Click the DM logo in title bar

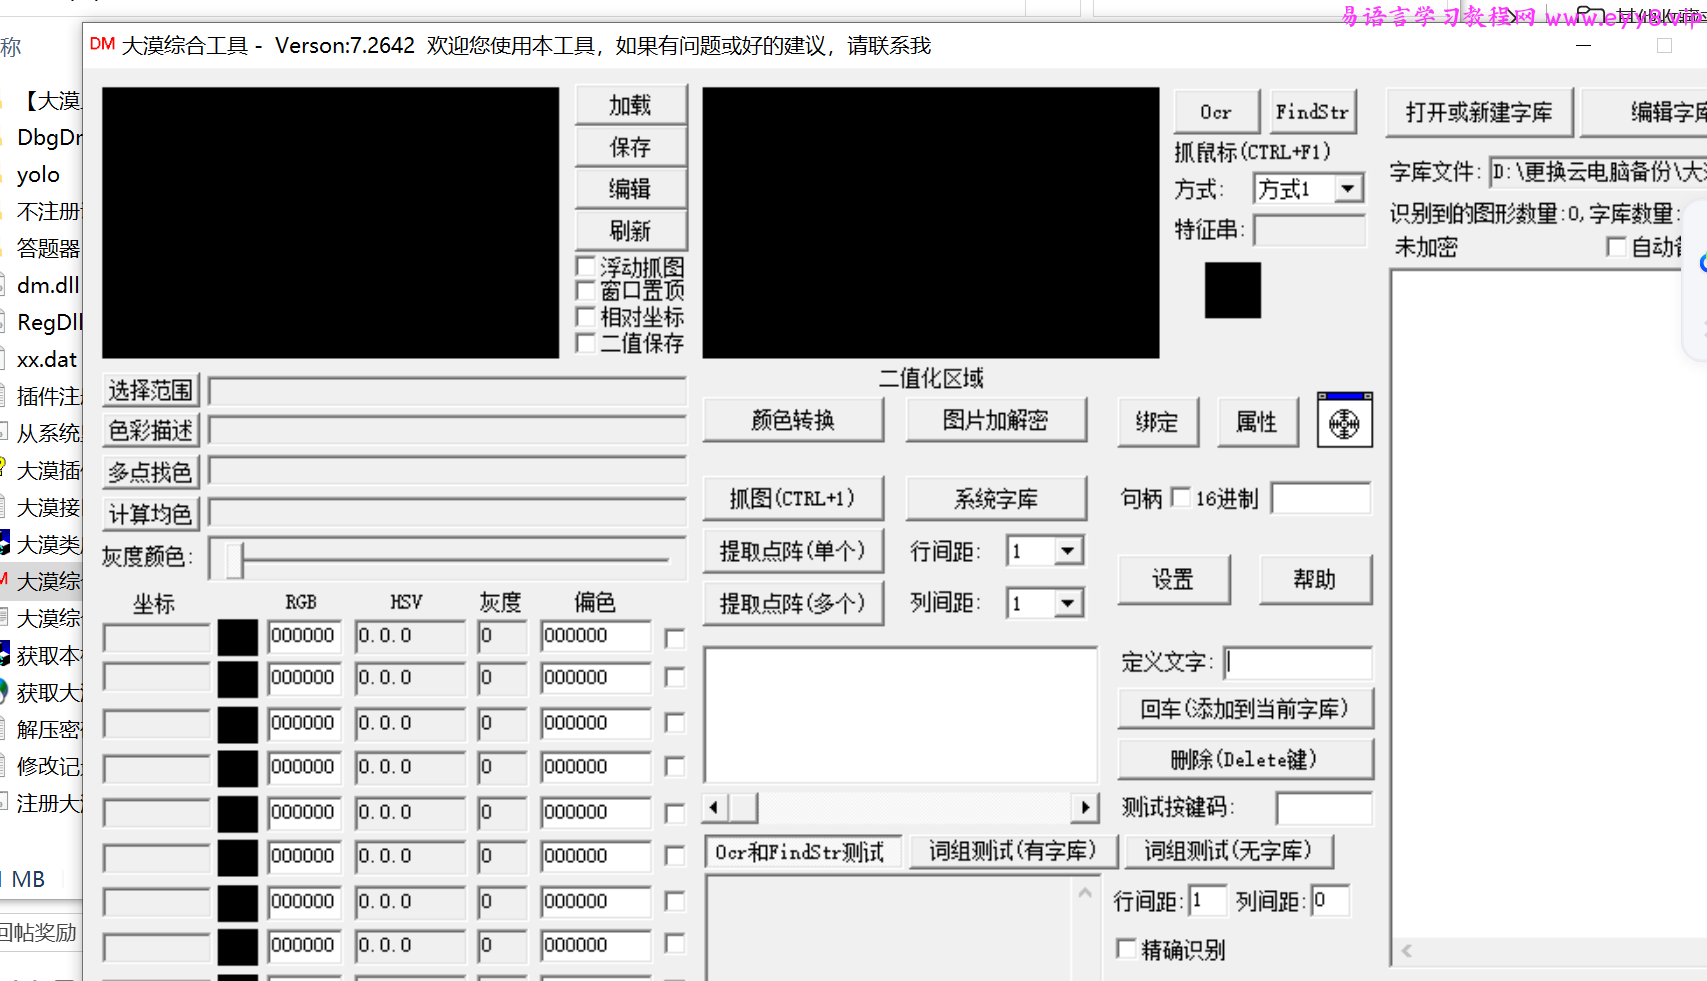pyautogui.click(x=102, y=44)
